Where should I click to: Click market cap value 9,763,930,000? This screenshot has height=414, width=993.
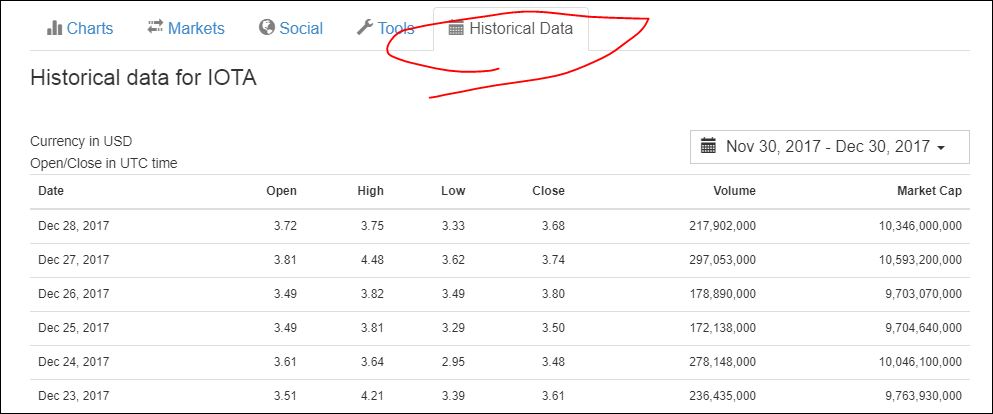click(925, 396)
